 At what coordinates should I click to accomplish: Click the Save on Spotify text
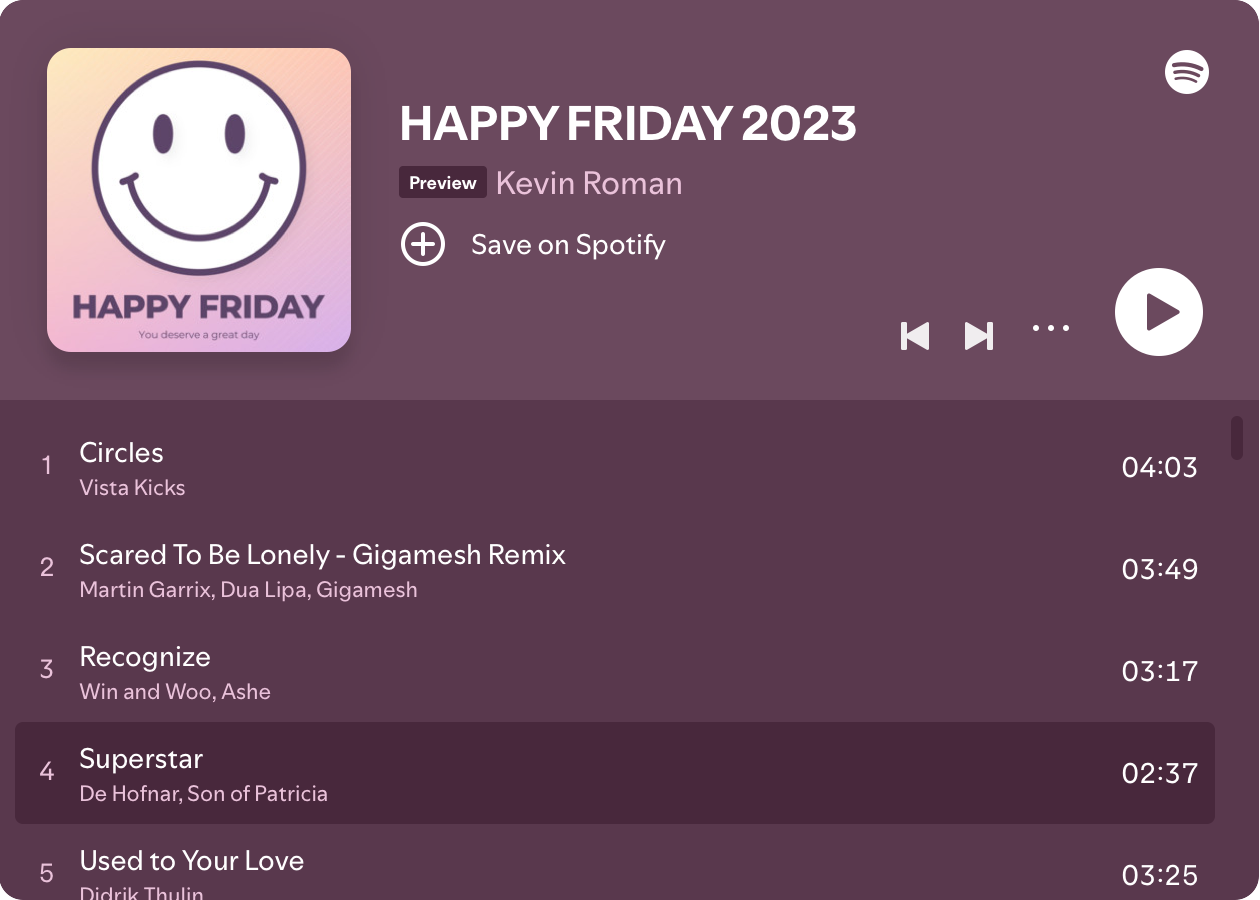(568, 245)
